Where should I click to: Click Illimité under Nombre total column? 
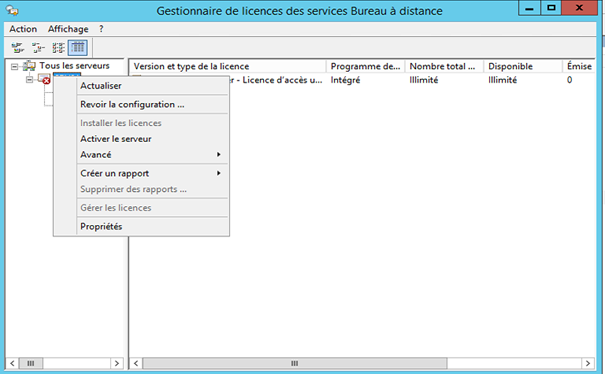[424, 80]
